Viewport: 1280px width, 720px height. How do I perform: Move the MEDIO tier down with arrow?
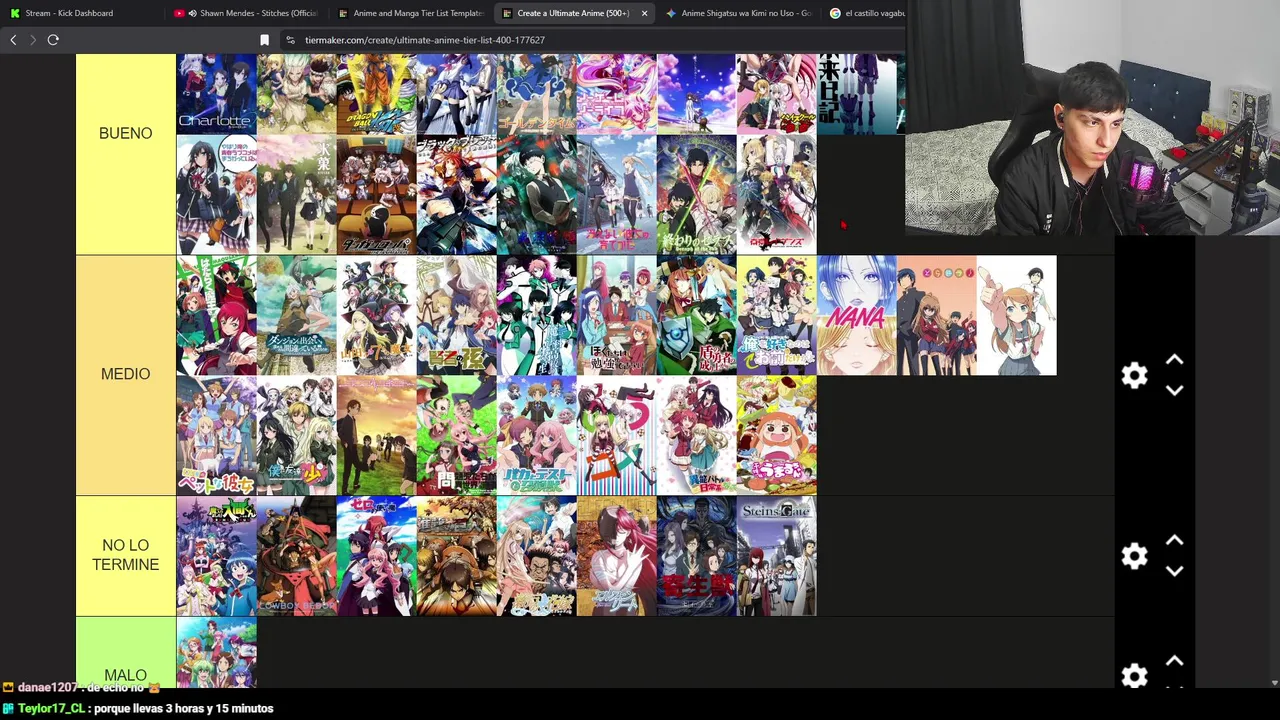click(x=1175, y=390)
